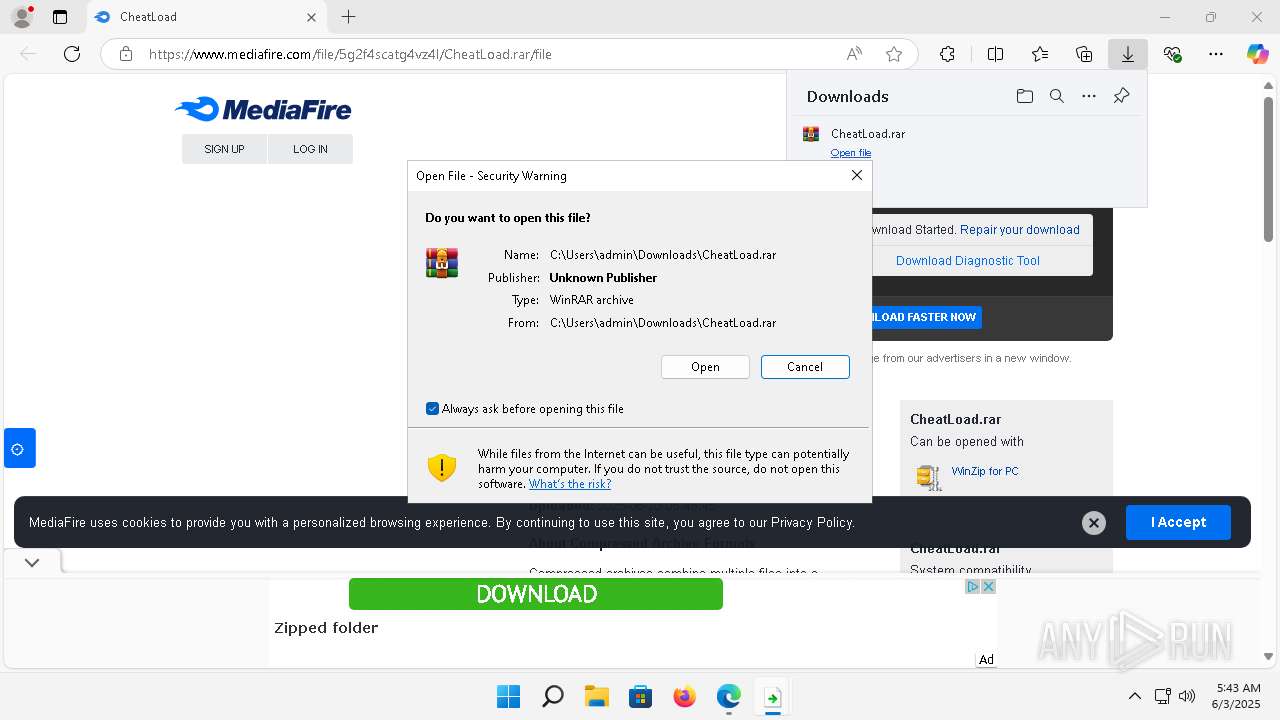Click the MediaFire logo
Viewport: 1280px width, 720px height.
pos(263,109)
